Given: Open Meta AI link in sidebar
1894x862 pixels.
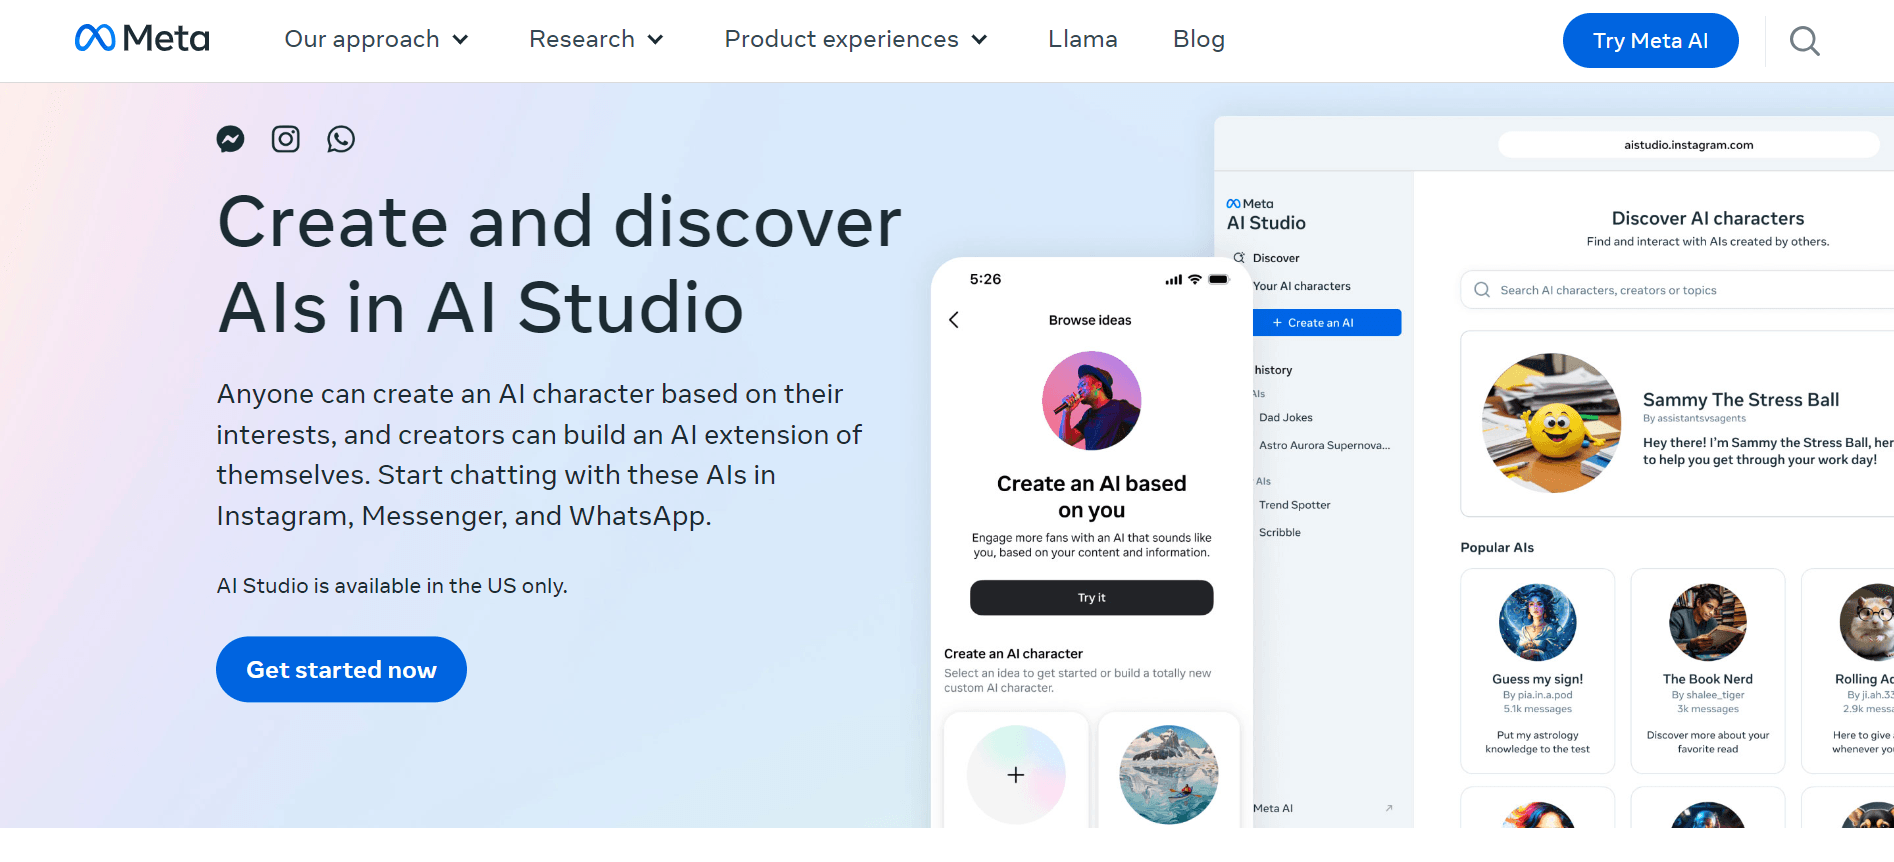Looking at the screenshot, I should (1273, 808).
